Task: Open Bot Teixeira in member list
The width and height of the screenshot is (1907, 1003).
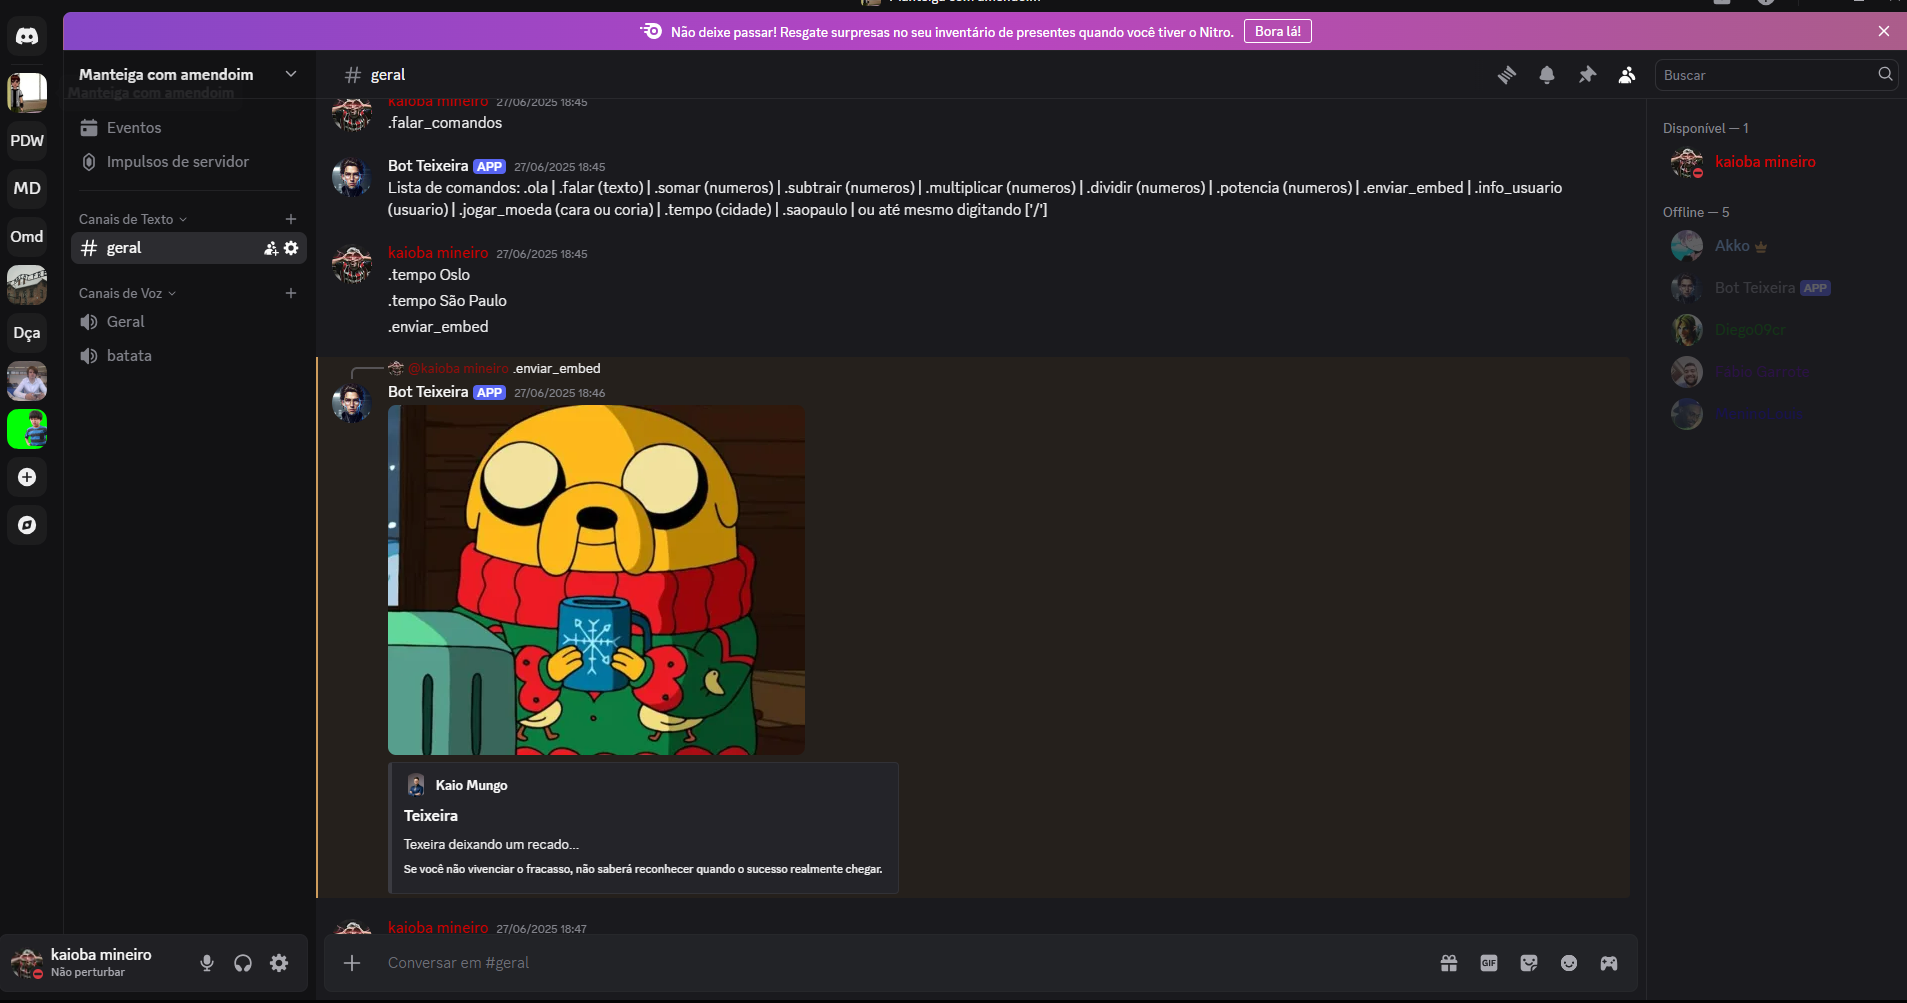Action: (1775, 288)
